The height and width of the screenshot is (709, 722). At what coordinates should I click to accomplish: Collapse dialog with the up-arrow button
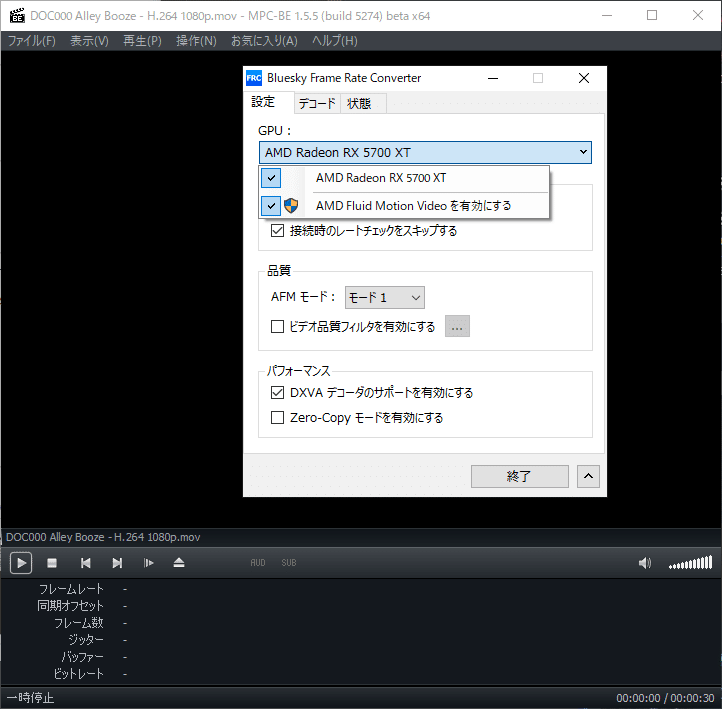(588, 476)
